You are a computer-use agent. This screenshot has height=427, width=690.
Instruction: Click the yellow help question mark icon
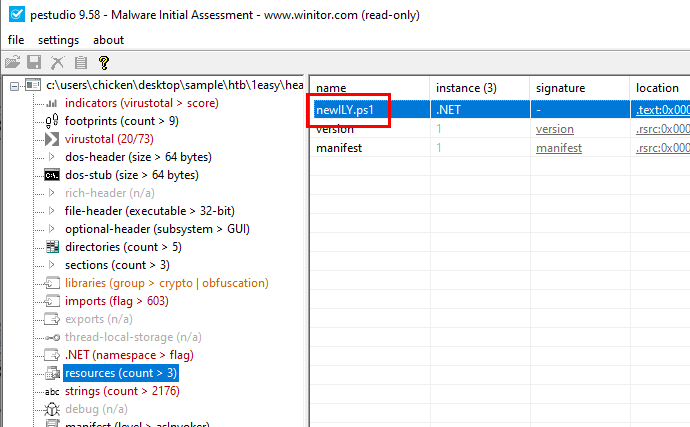[x=104, y=63]
